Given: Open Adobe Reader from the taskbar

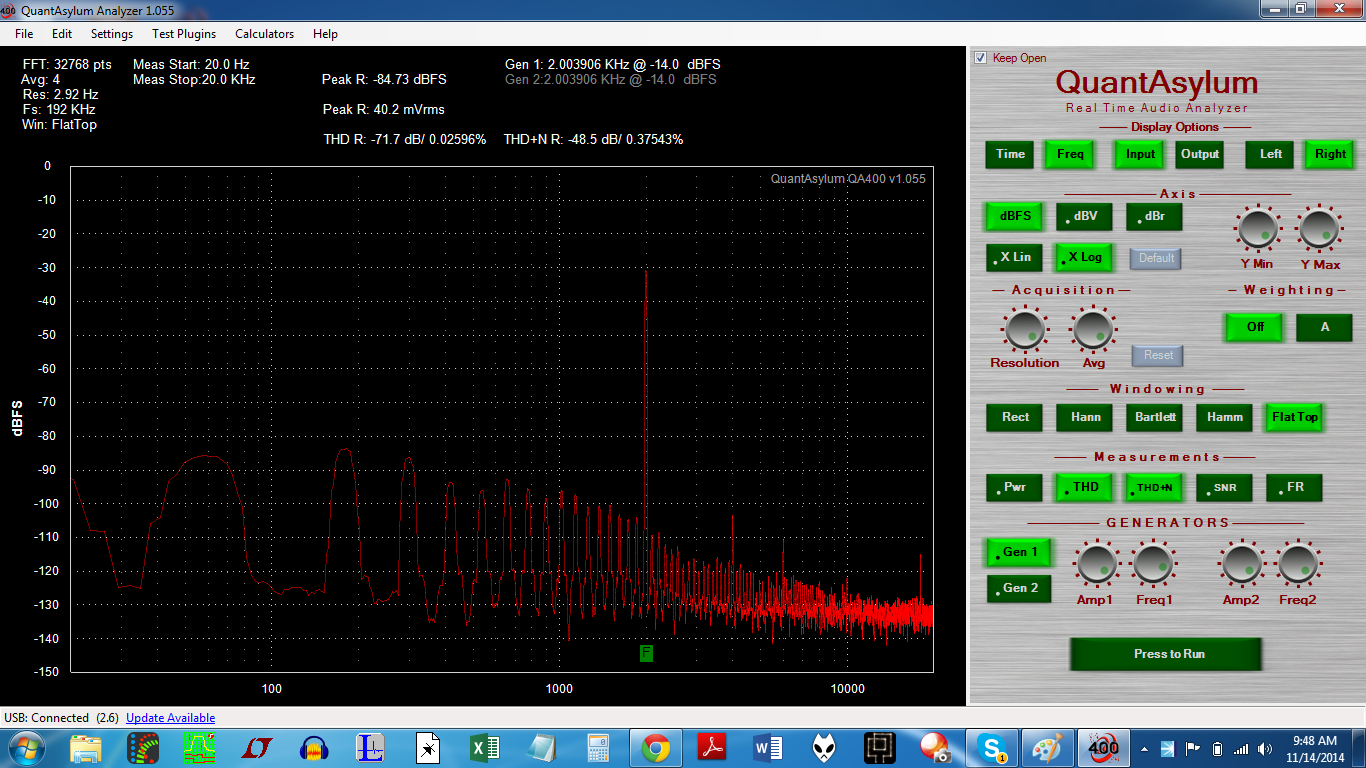Looking at the screenshot, I should point(710,748).
